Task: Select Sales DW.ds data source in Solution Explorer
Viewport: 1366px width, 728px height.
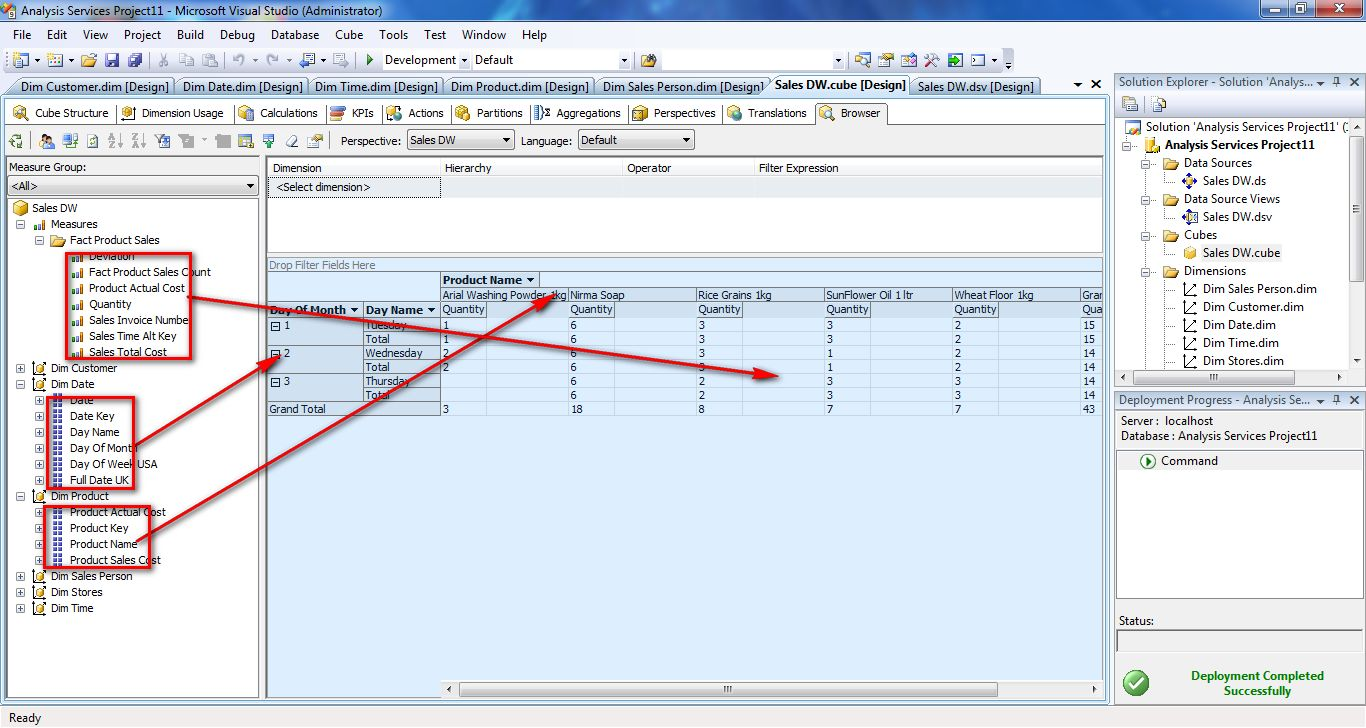Action: coord(1234,181)
